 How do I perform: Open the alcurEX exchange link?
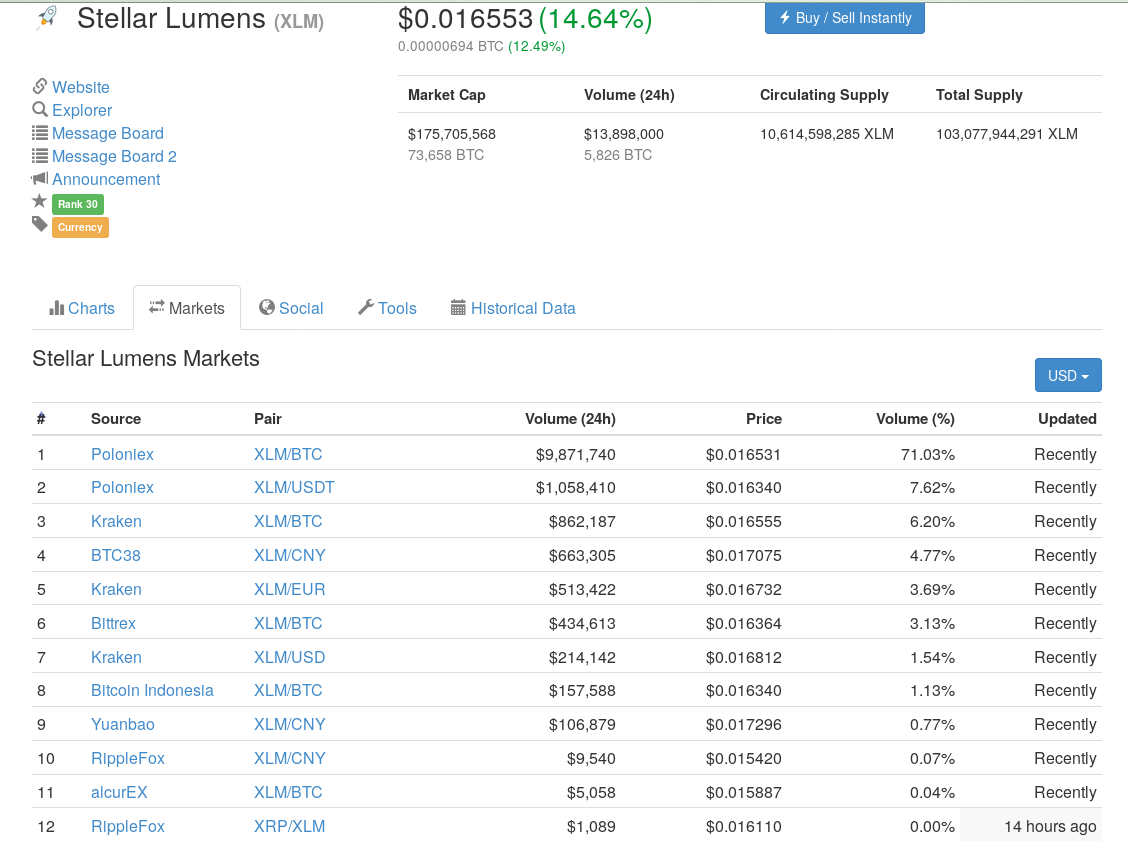119,792
